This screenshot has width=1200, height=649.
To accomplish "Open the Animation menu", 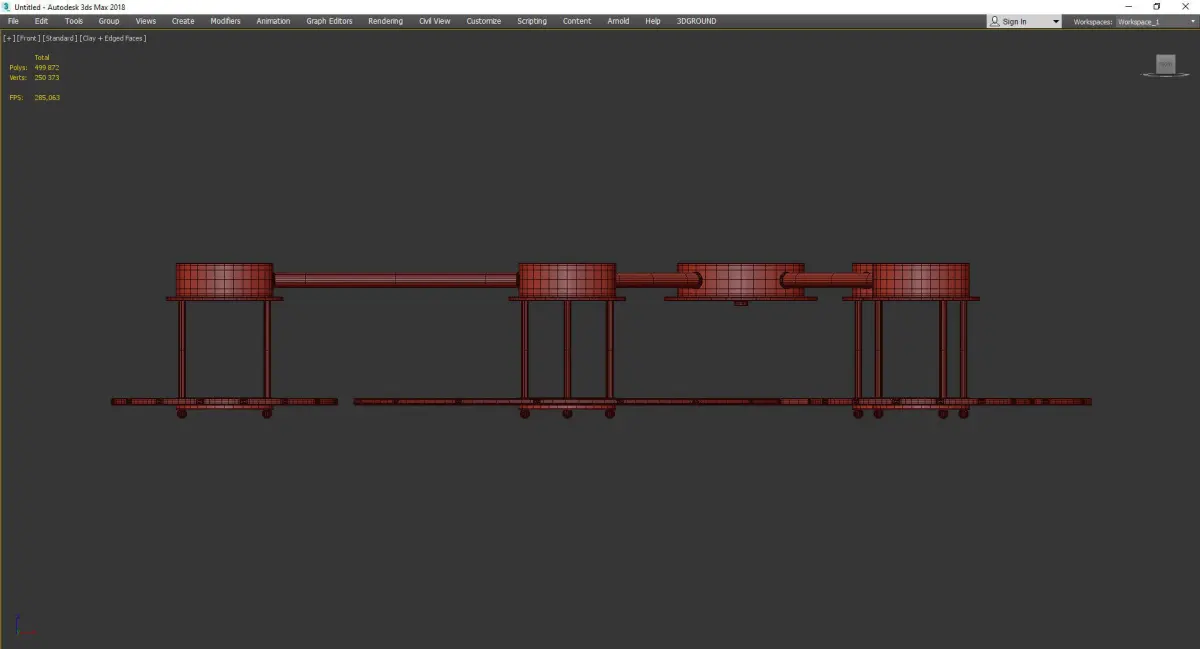I will click(273, 21).
